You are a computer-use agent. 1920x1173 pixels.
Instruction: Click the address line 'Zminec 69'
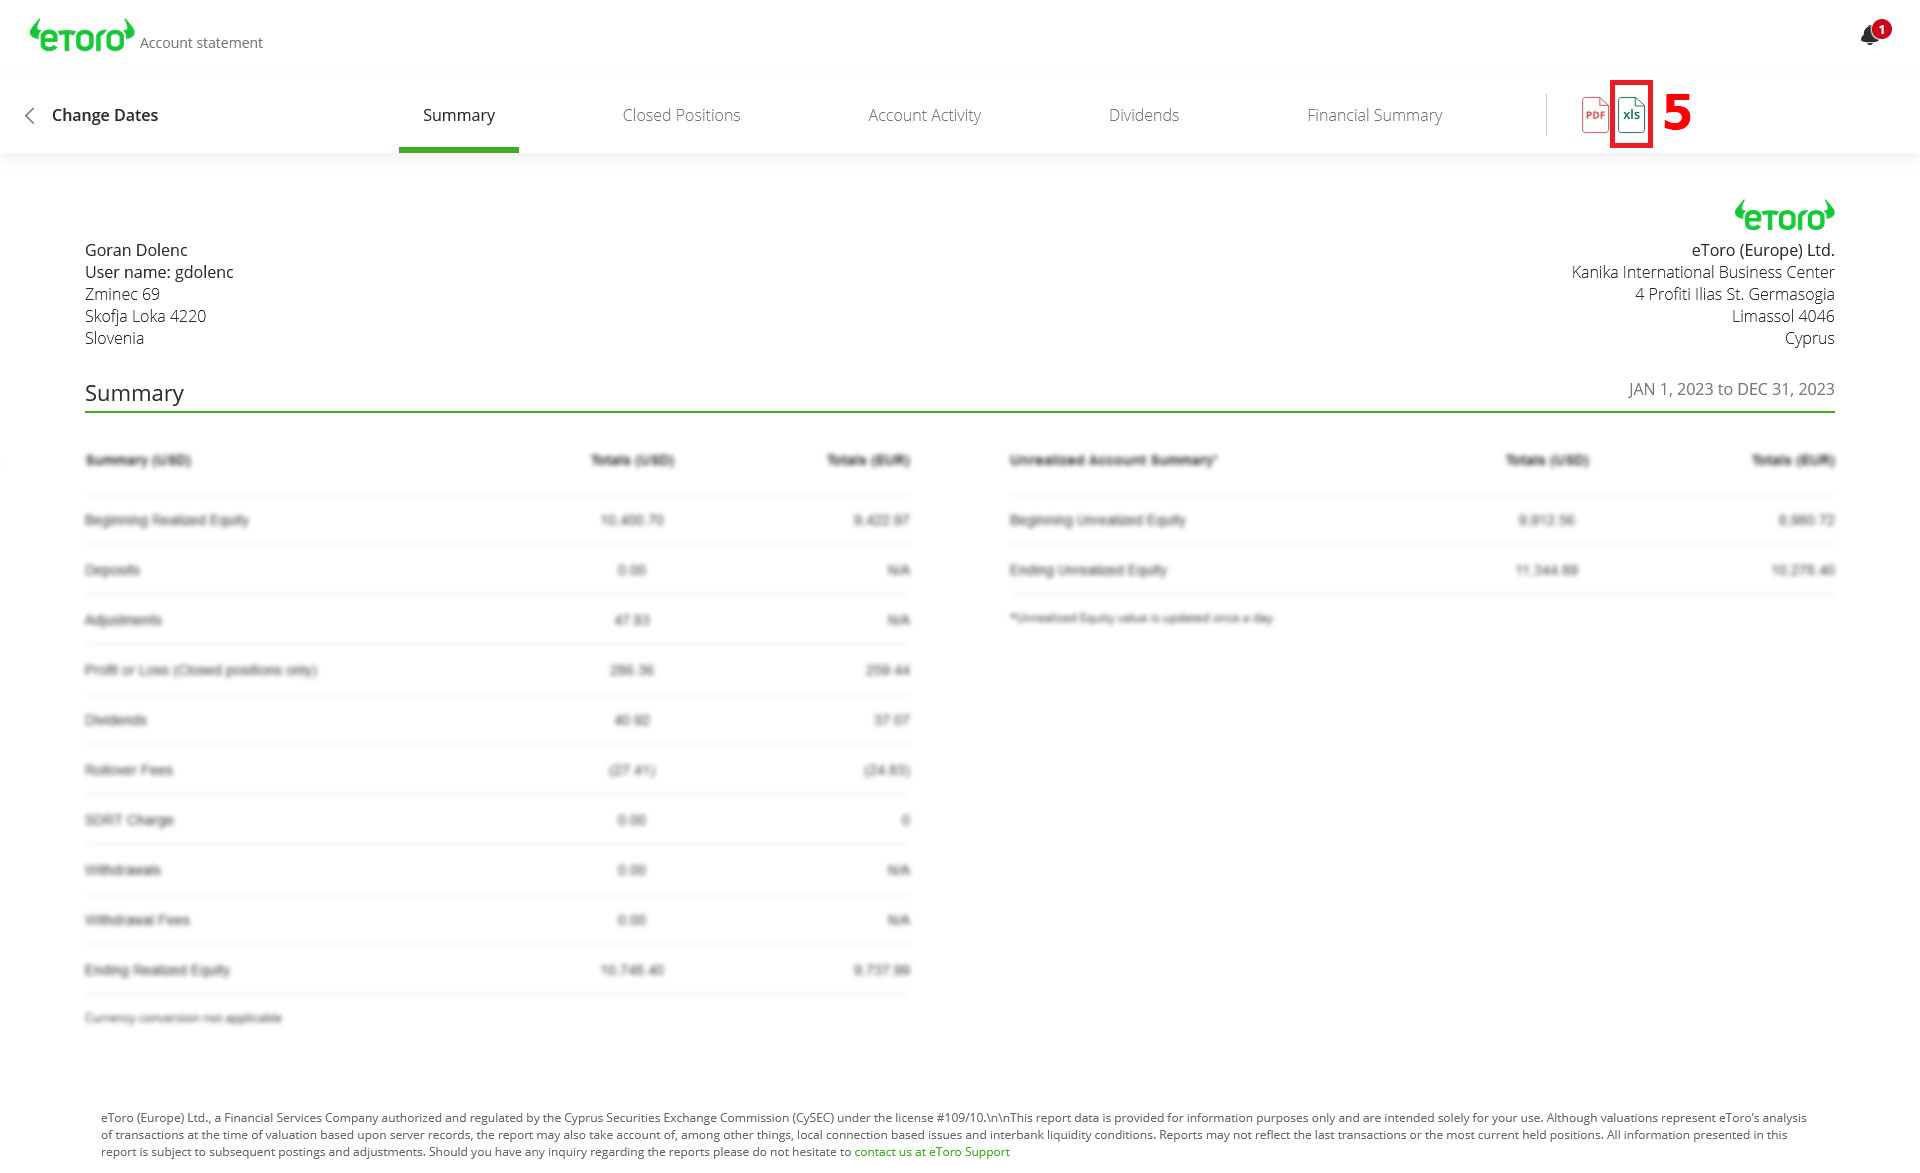point(122,294)
